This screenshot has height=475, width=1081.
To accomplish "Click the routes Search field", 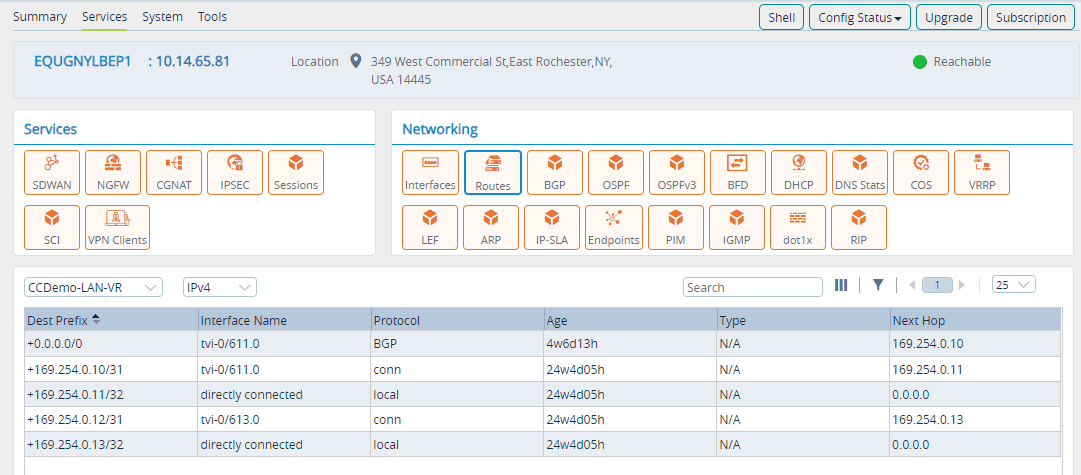I will (x=753, y=287).
